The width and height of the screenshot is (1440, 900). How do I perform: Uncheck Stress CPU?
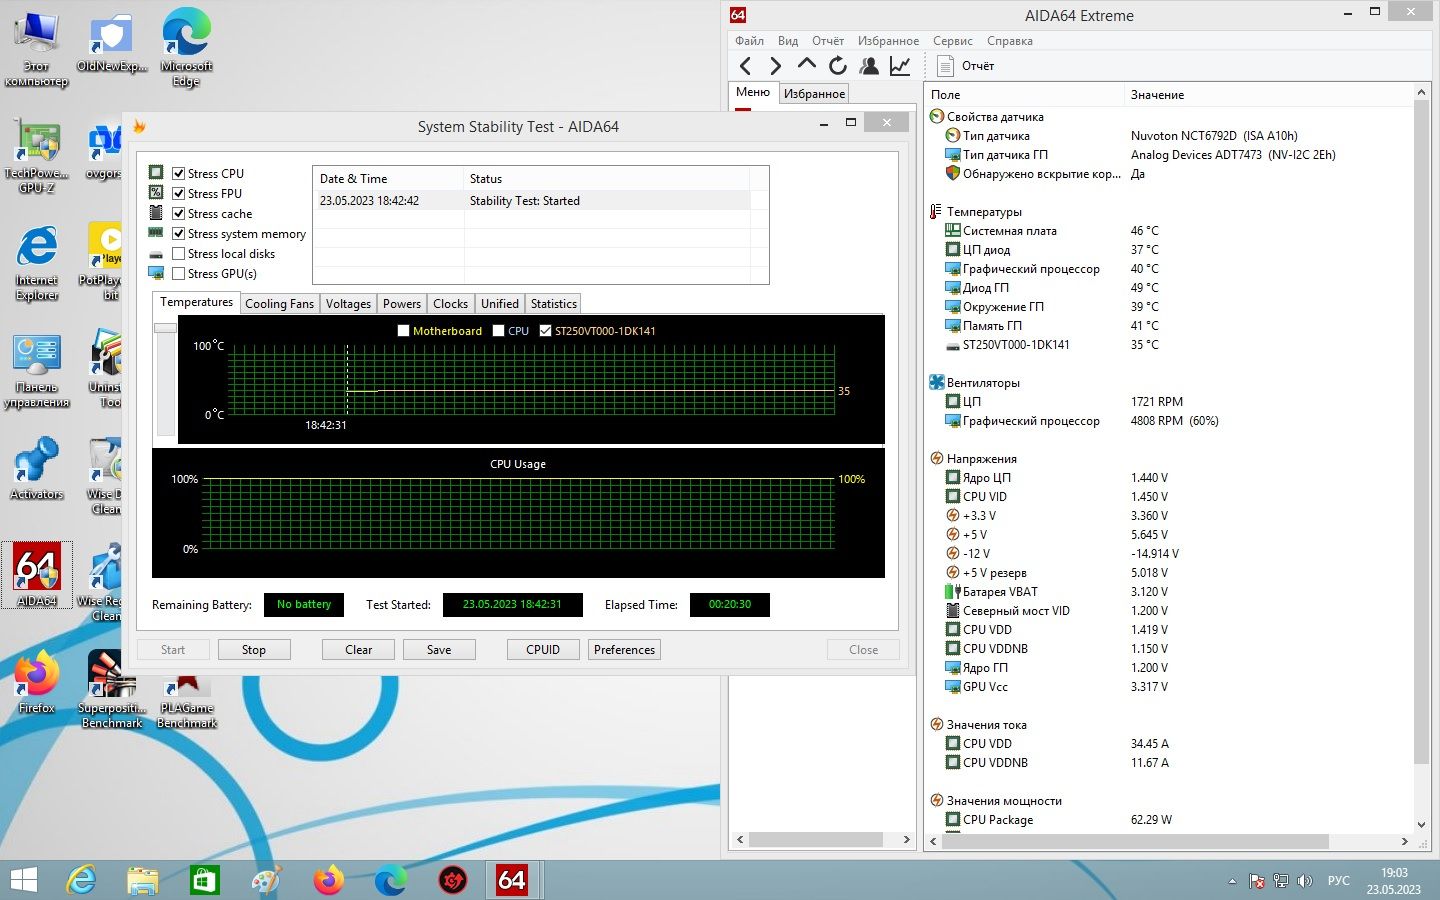[178, 173]
